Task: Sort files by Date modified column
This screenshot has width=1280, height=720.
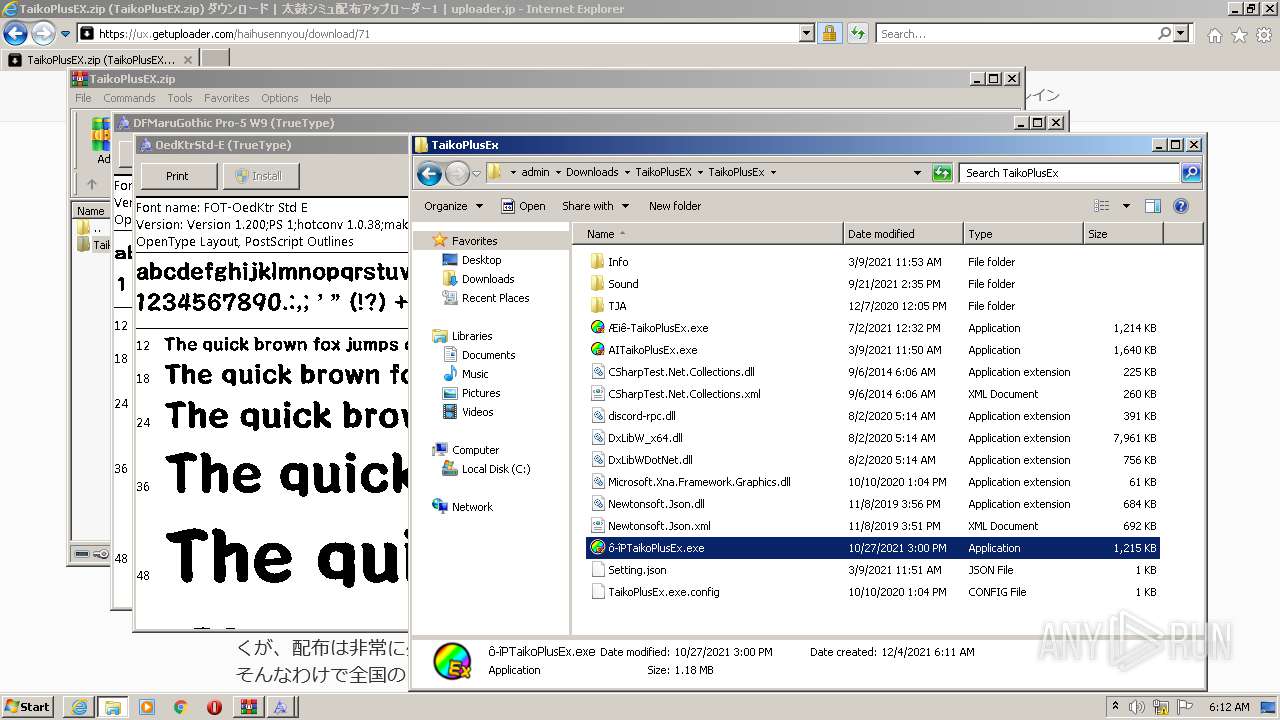Action: pos(903,234)
